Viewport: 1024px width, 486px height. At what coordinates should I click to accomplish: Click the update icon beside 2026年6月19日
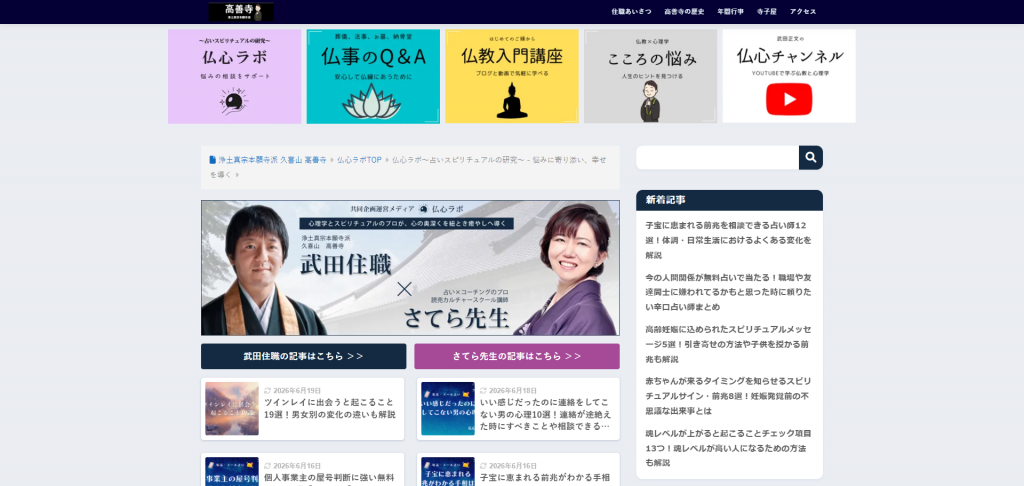(x=268, y=391)
